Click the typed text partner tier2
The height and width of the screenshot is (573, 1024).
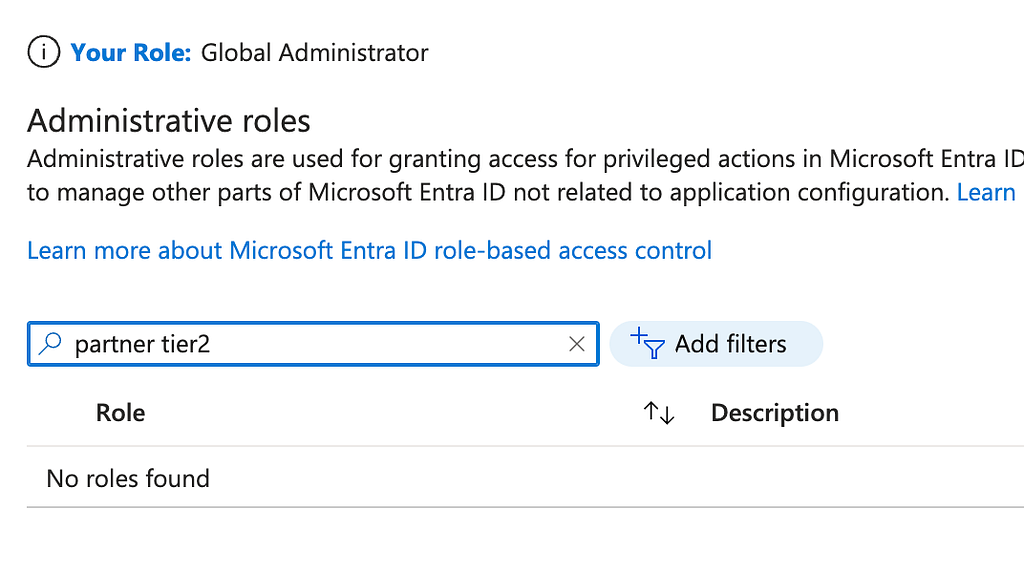(142, 344)
